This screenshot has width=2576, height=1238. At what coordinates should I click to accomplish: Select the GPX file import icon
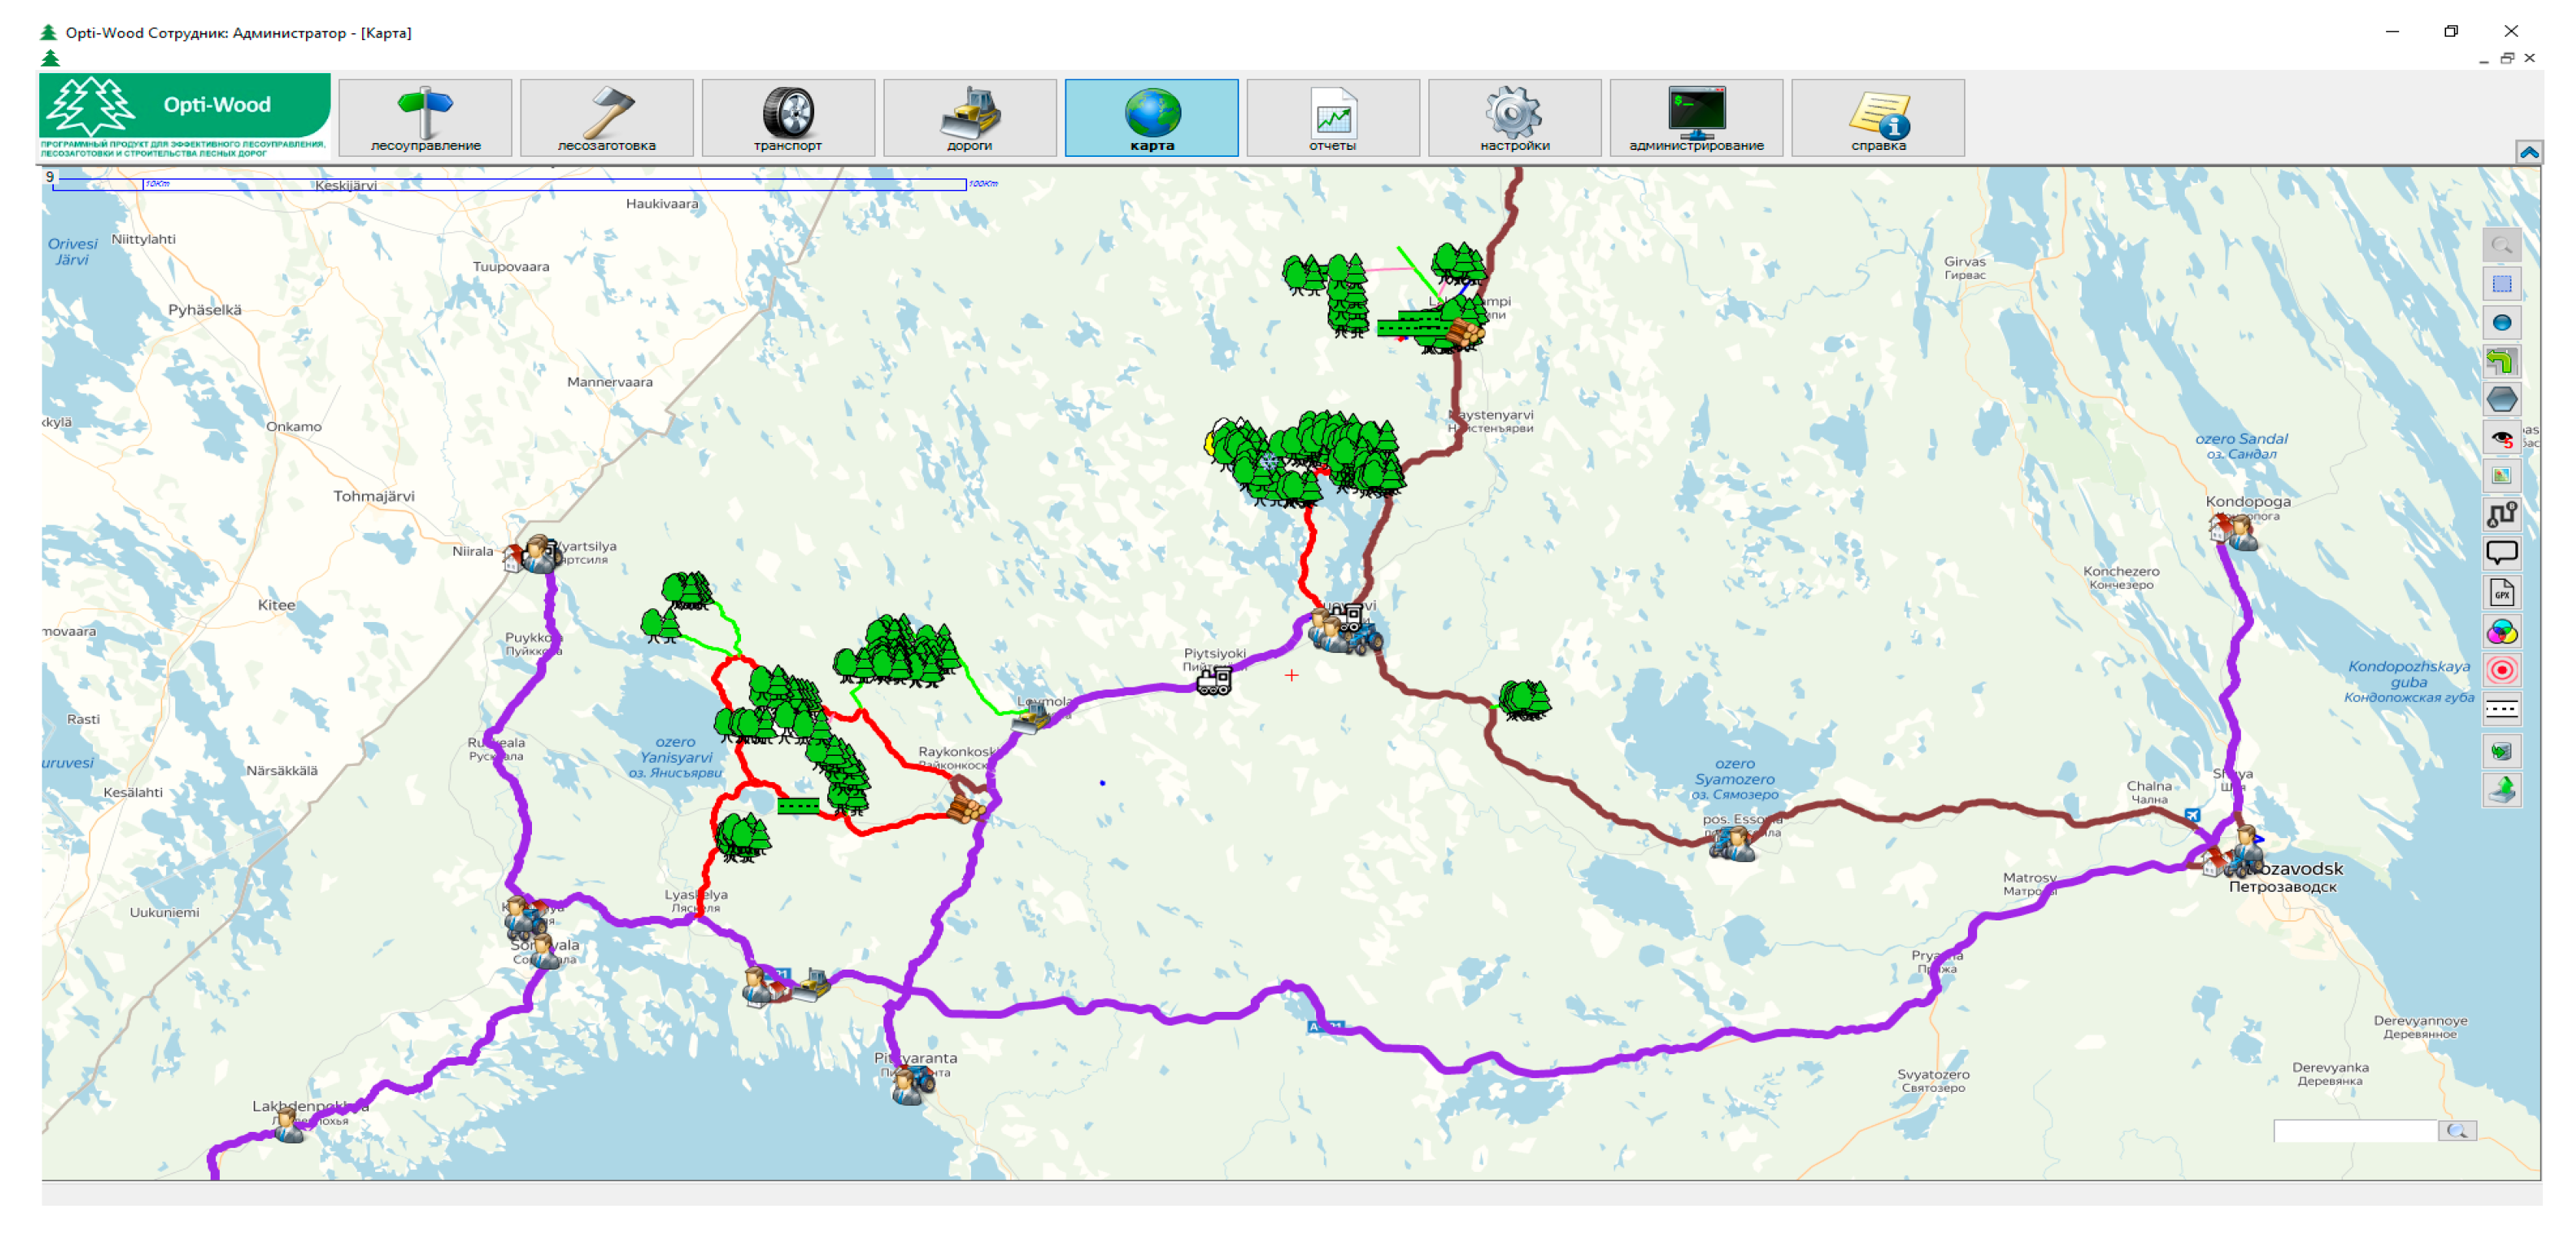tap(2501, 593)
